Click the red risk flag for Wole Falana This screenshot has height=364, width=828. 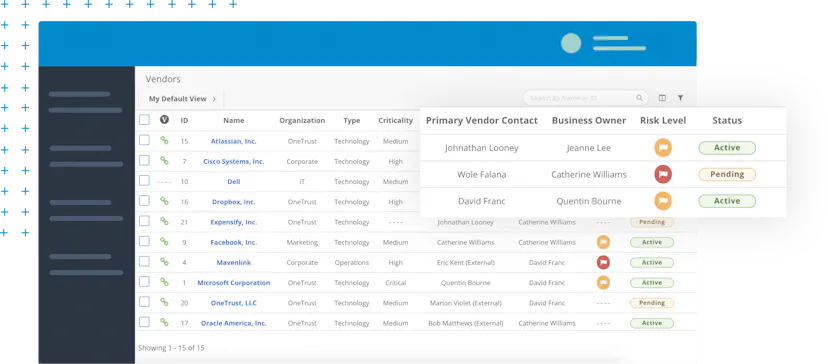(x=663, y=174)
